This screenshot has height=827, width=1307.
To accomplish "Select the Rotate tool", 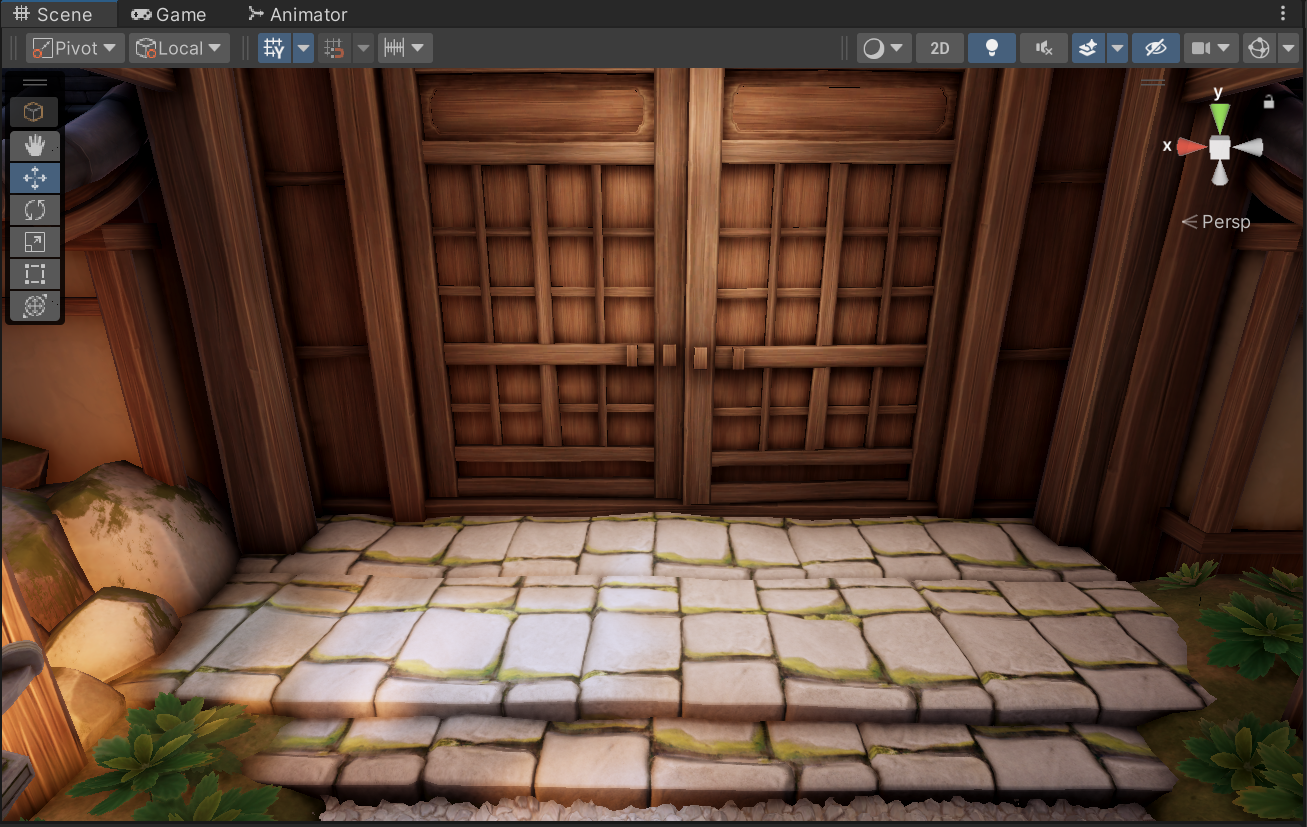I will (35, 210).
